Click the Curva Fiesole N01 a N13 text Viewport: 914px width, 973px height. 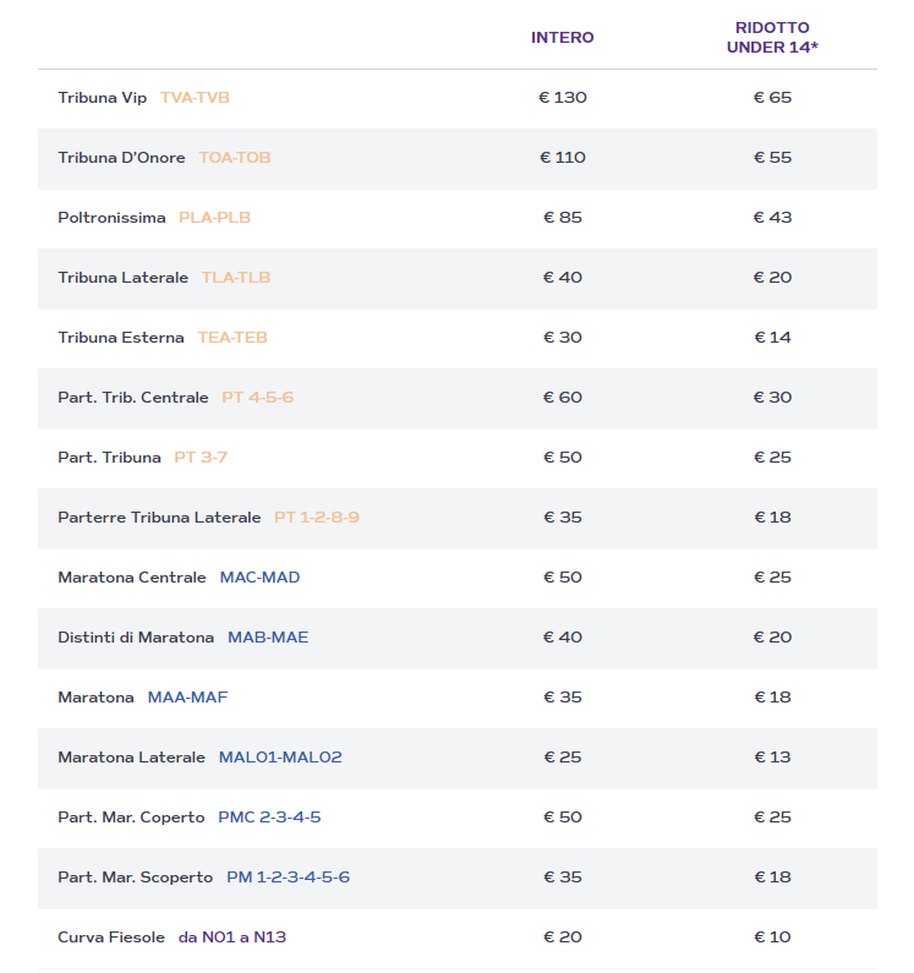tap(232, 938)
